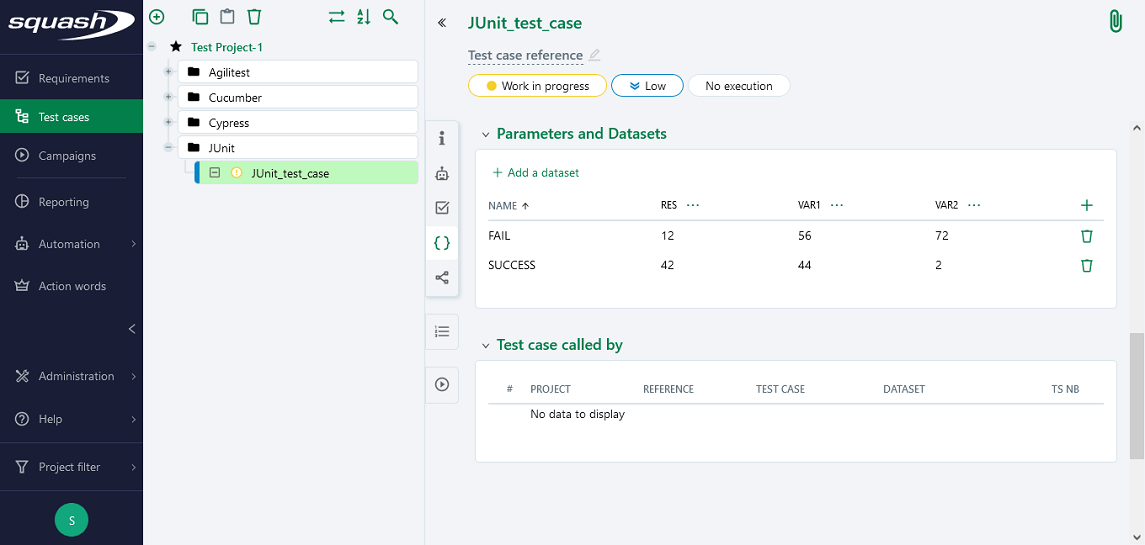Image resolution: width=1145 pixels, height=545 pixels.
Task: Collapse the Test case called by section
Action: tap(487, 345)
